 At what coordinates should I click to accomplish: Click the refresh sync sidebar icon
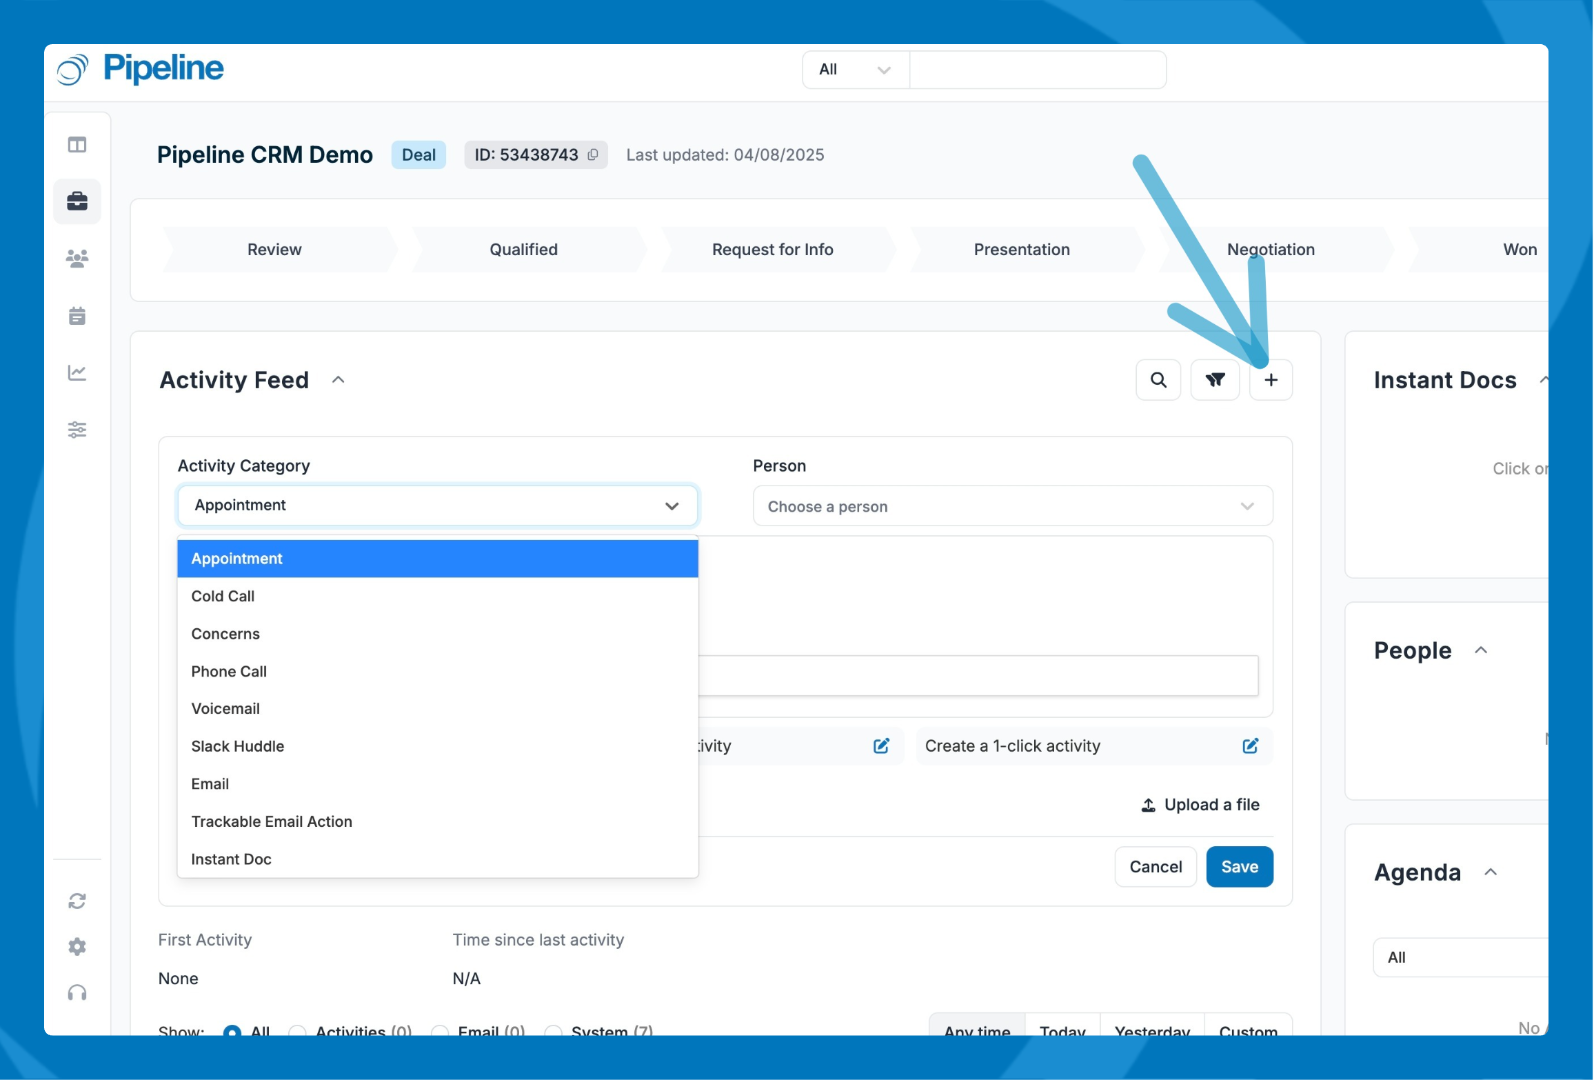pos(77,901)
